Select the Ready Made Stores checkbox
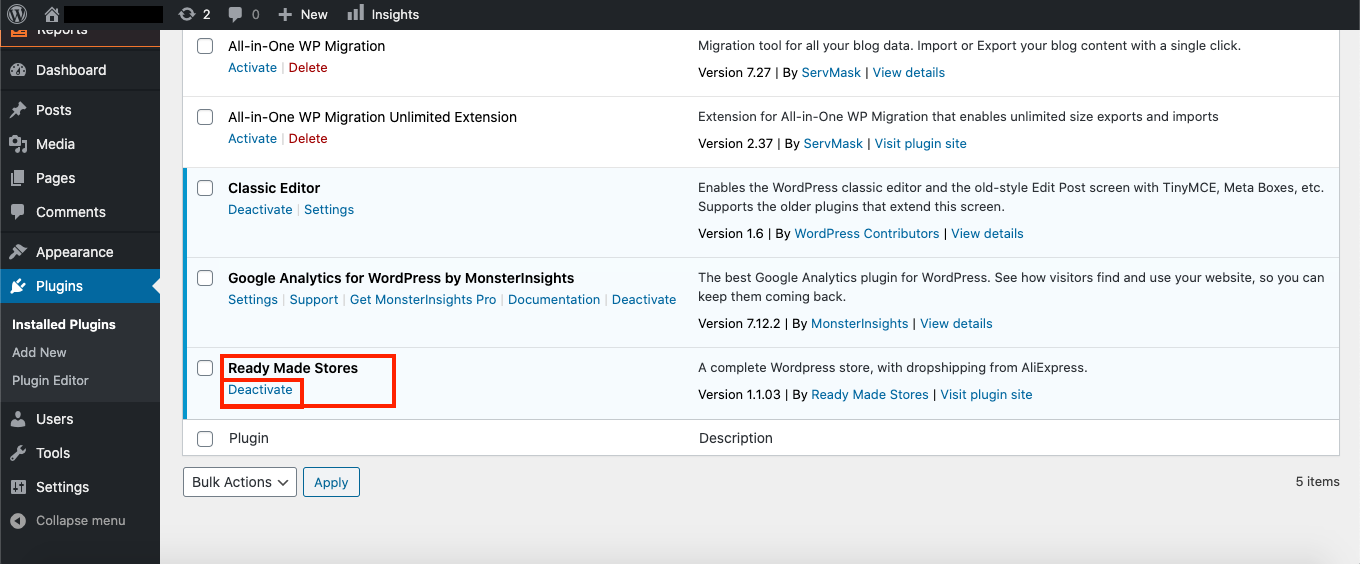Image resolution: width=1360 pixels, height=564 pixels. pyautogui.click(x=205, y=368)
